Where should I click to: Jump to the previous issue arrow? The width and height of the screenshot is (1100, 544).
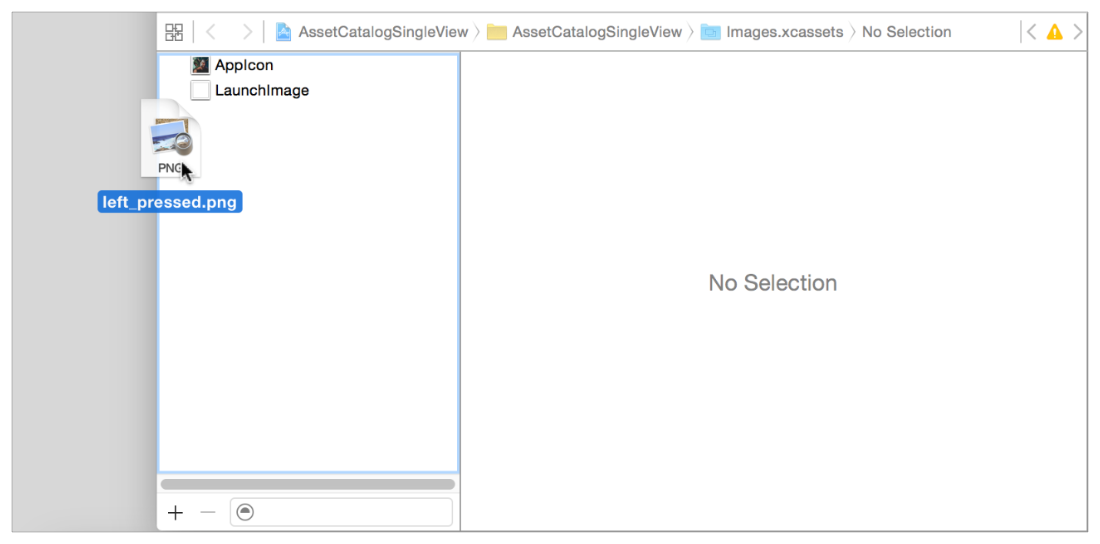coord(1031,32)
